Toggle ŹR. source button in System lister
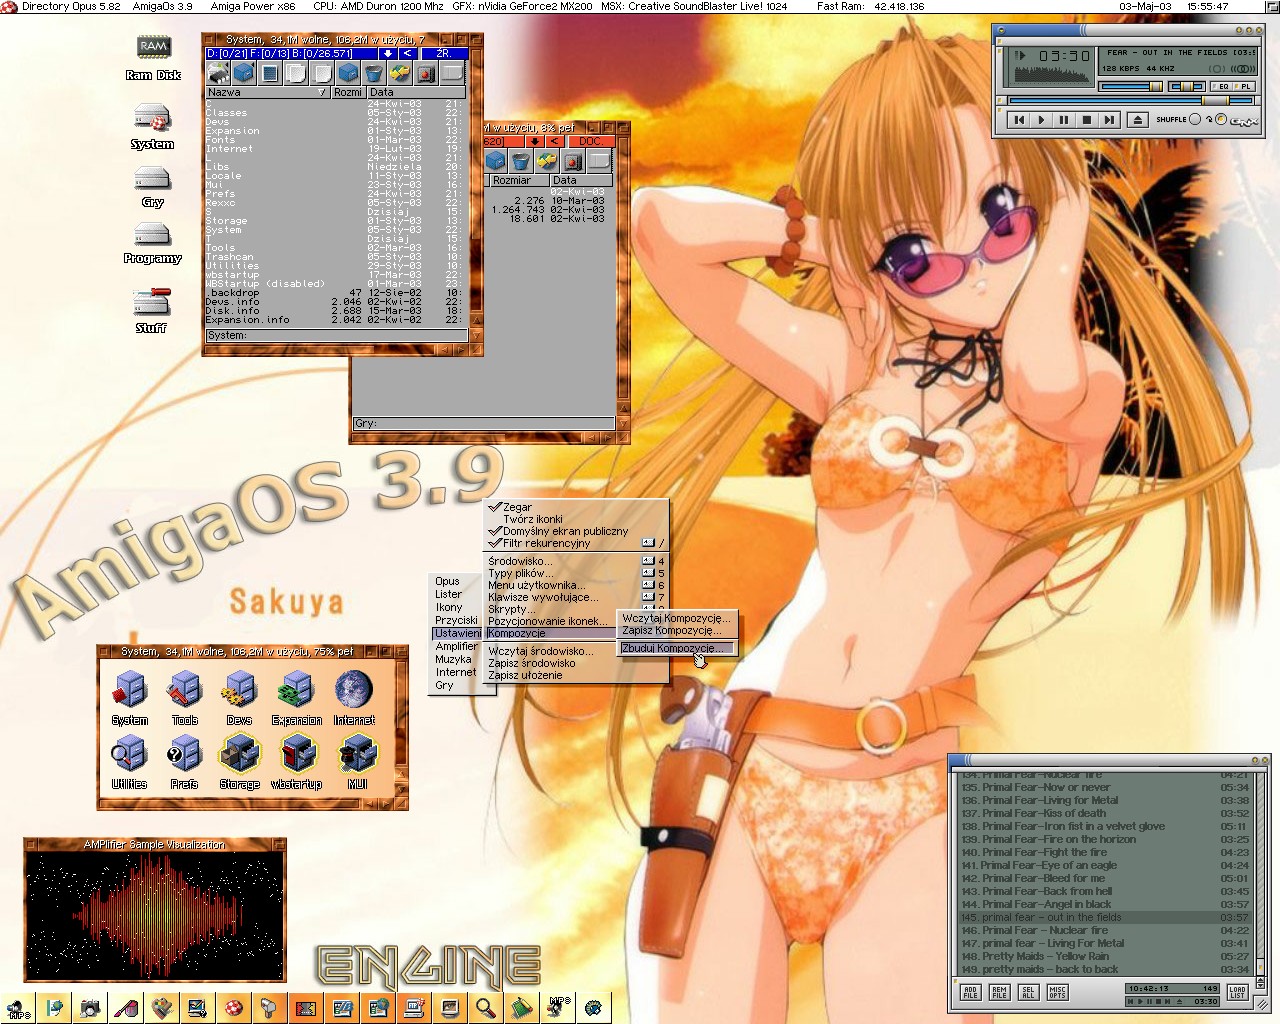 pos(443,53)
